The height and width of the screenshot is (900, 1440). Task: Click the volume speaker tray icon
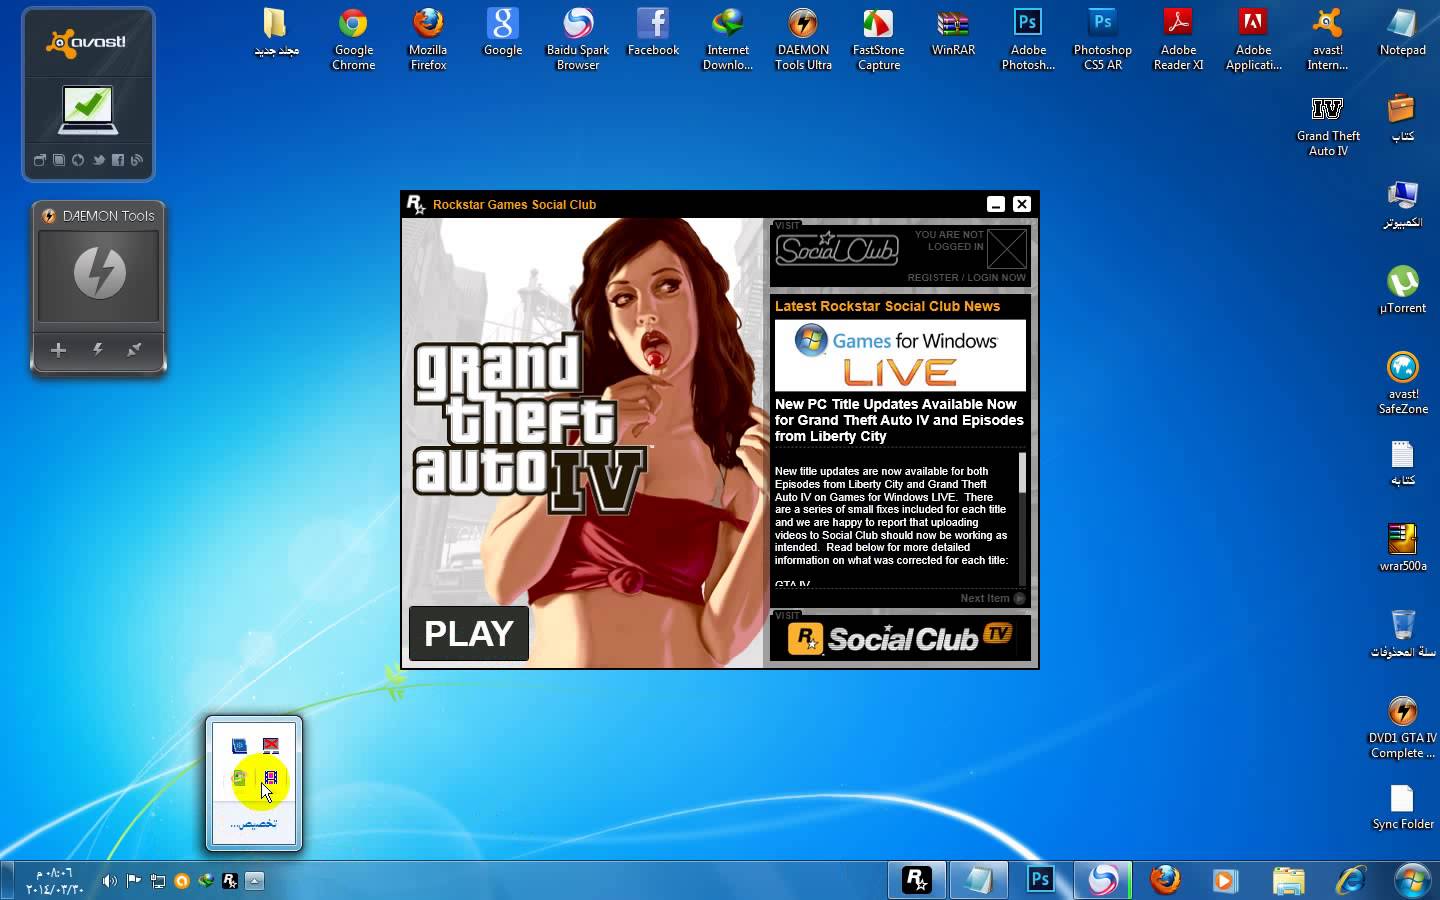click(109, 881)
